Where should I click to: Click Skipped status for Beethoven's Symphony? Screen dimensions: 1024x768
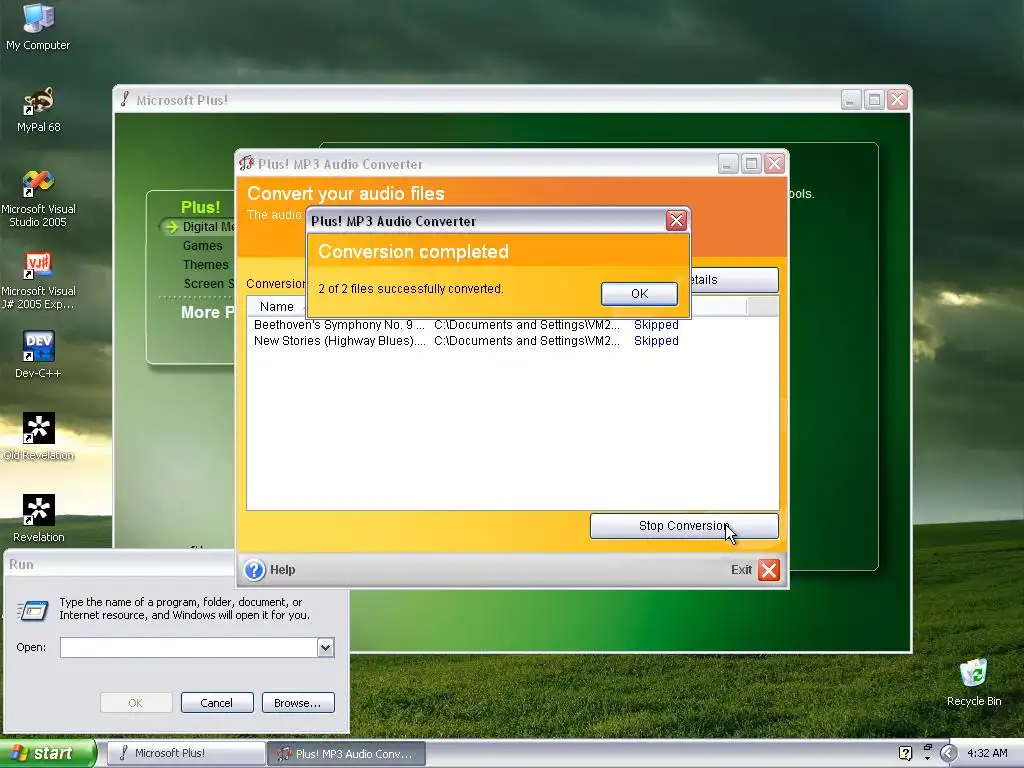(656, 325)
